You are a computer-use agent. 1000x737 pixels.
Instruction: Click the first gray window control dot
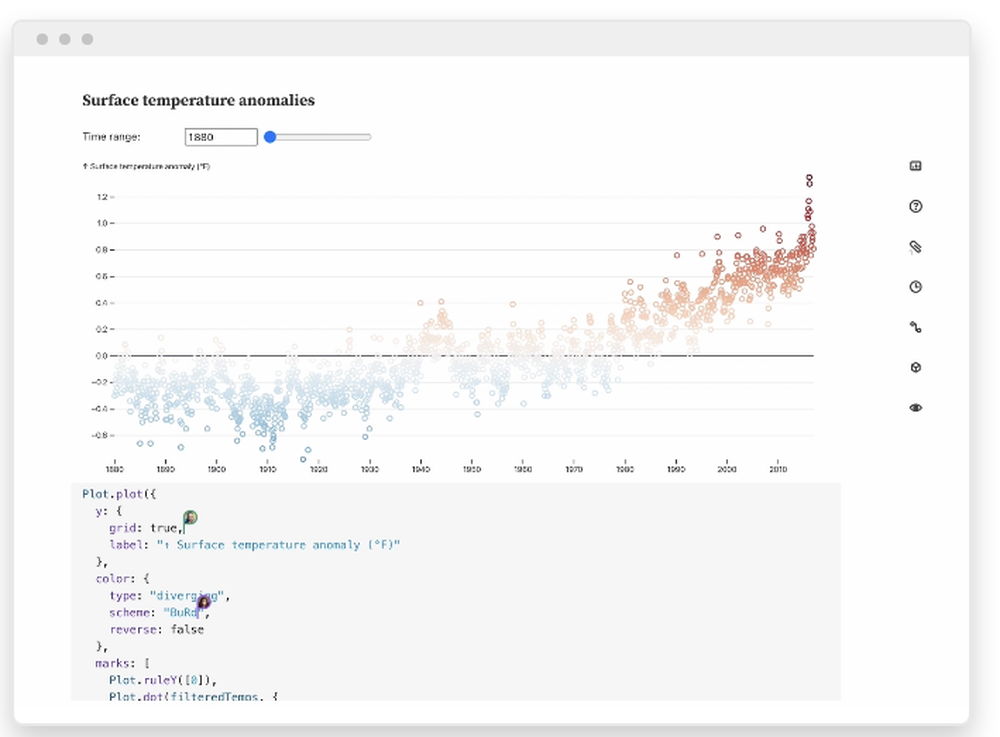pos(42,39)
